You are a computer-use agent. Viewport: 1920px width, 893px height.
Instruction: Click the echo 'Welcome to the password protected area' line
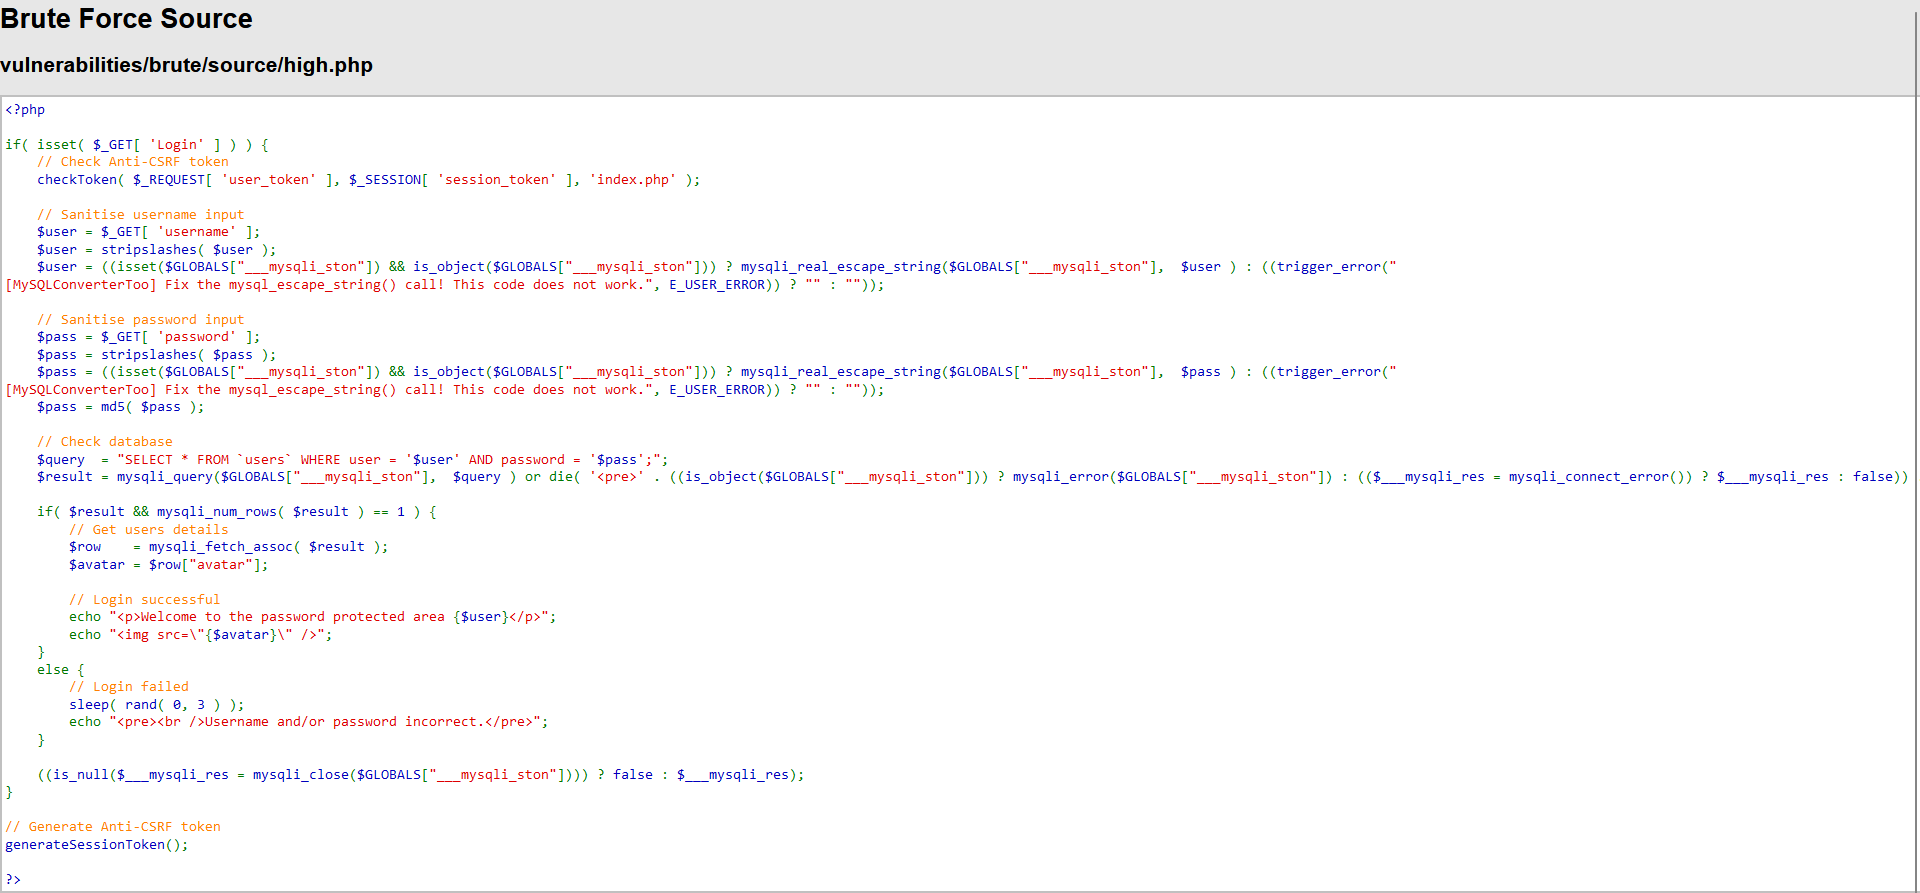[x=313, y=617]
